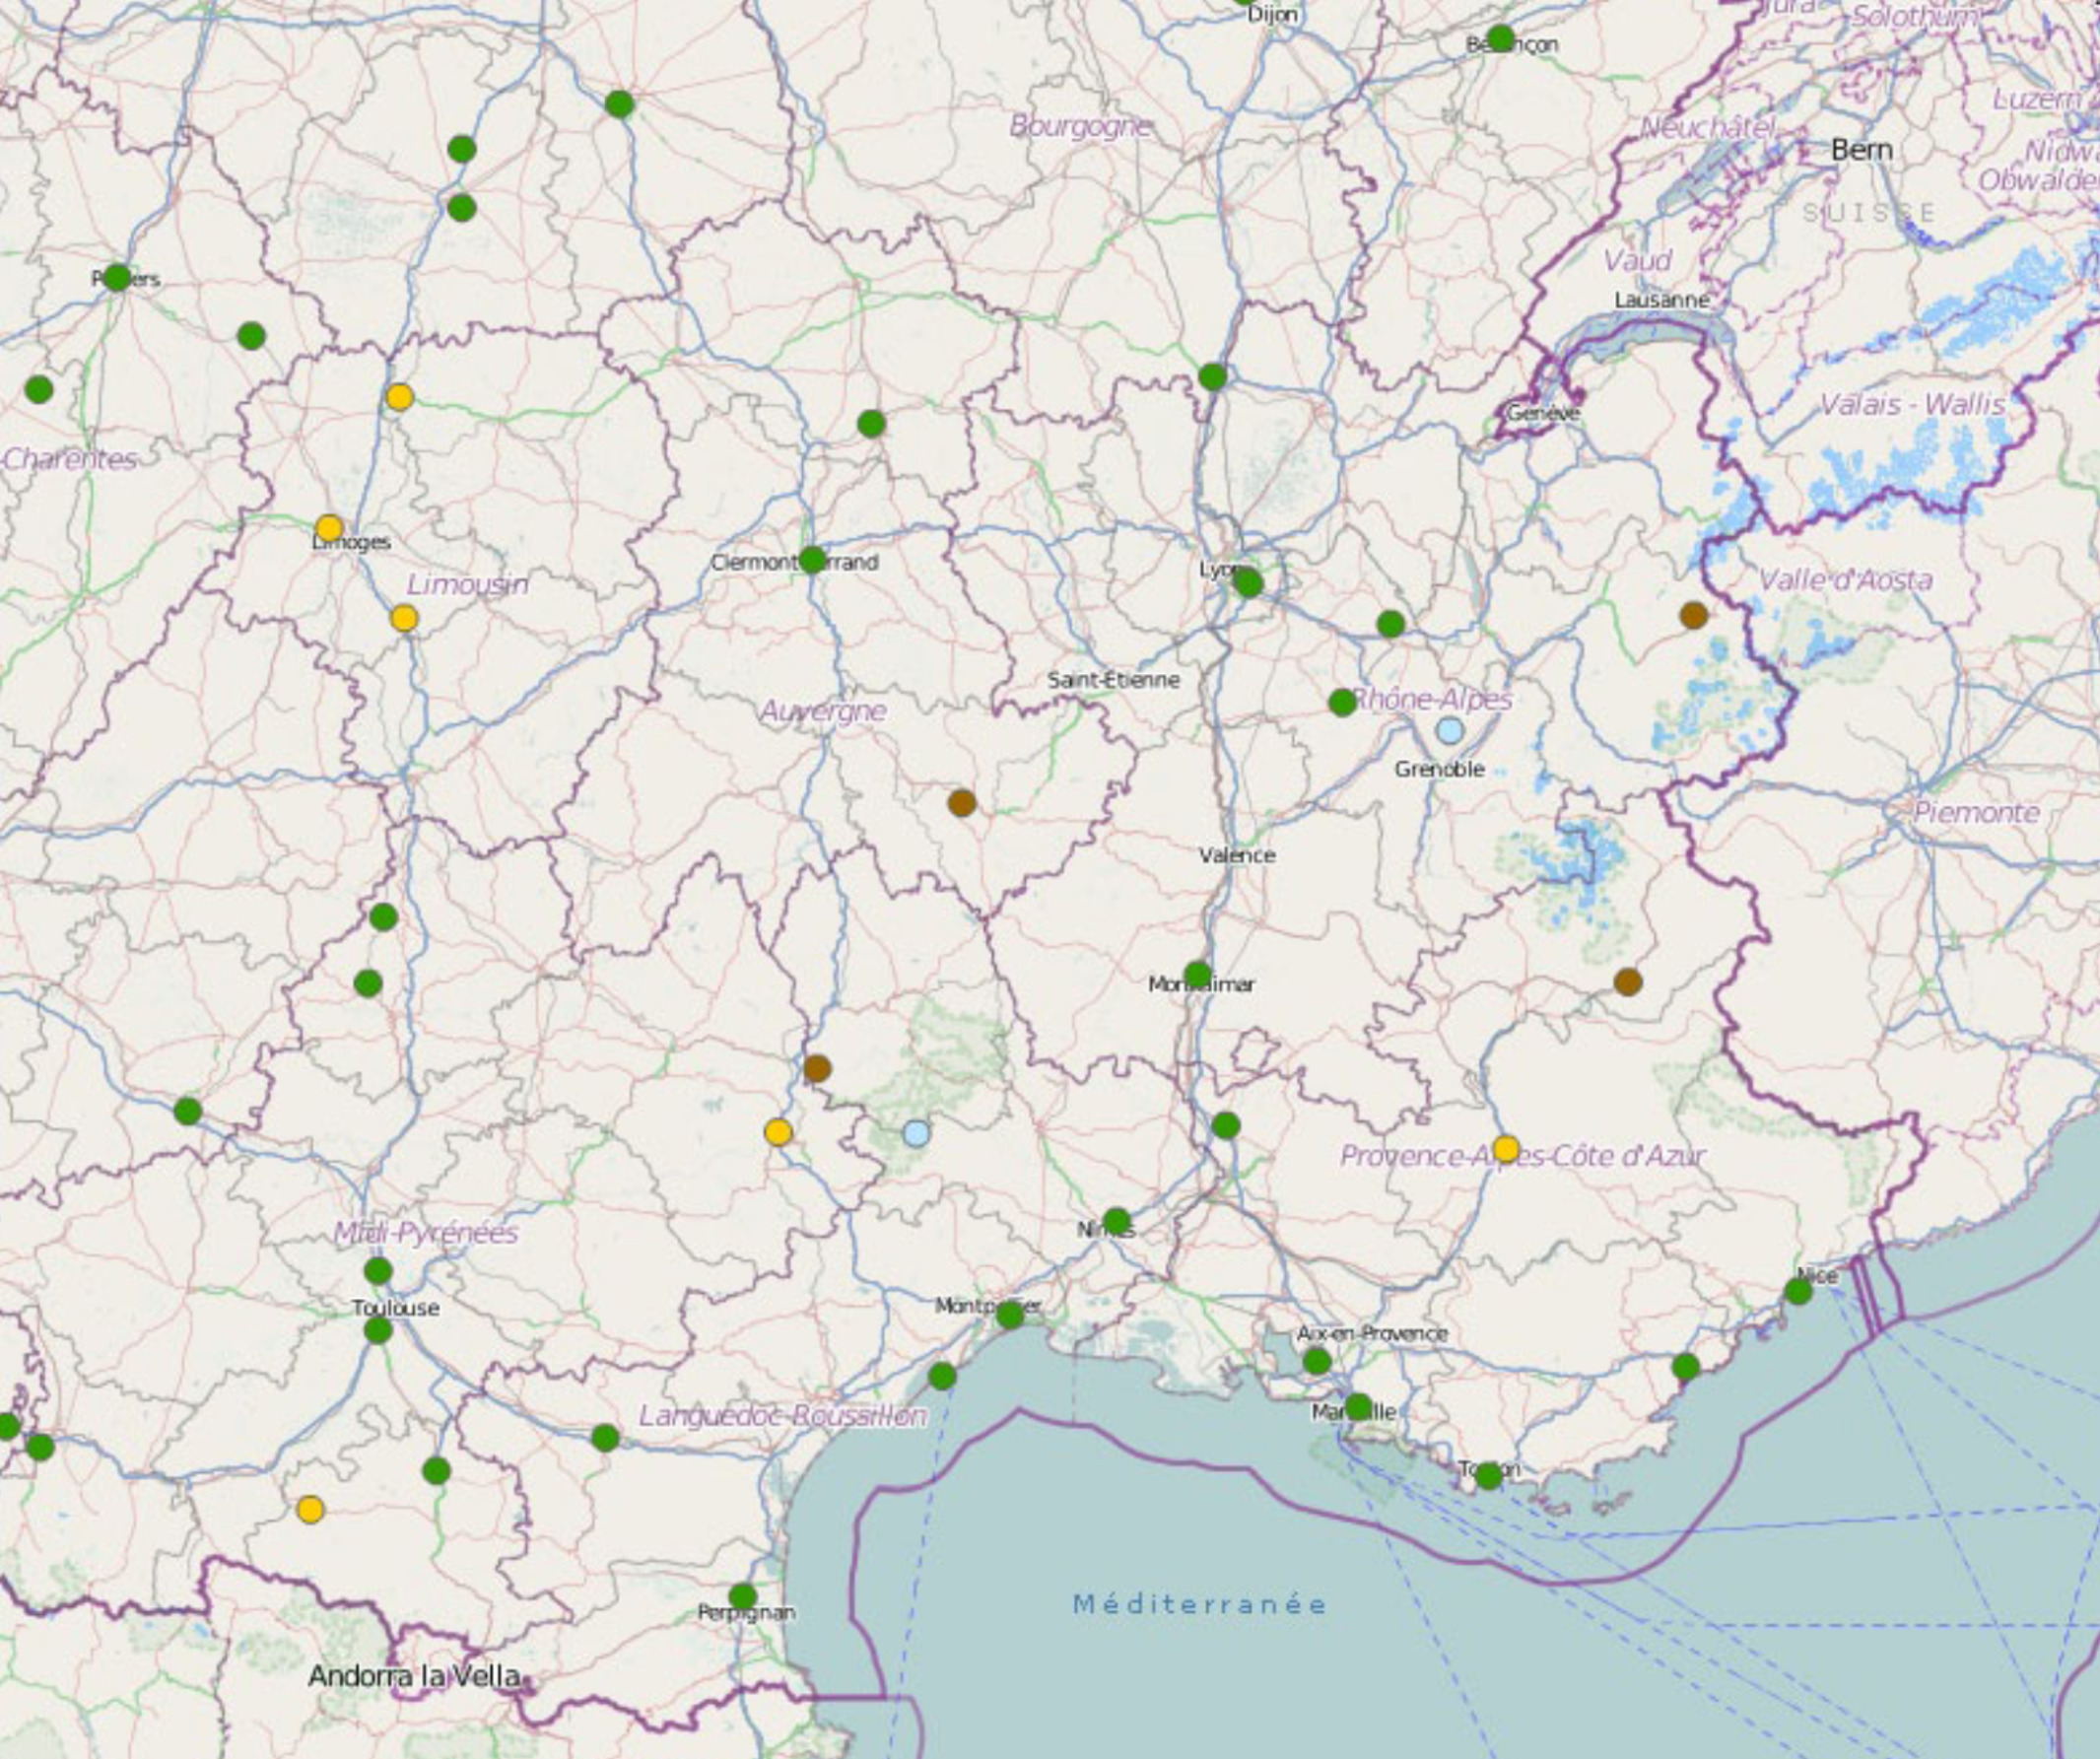The image size is (2100, 1759).
Task: Click the brown marker near Valle d'Aosta
Action: 1694,615
